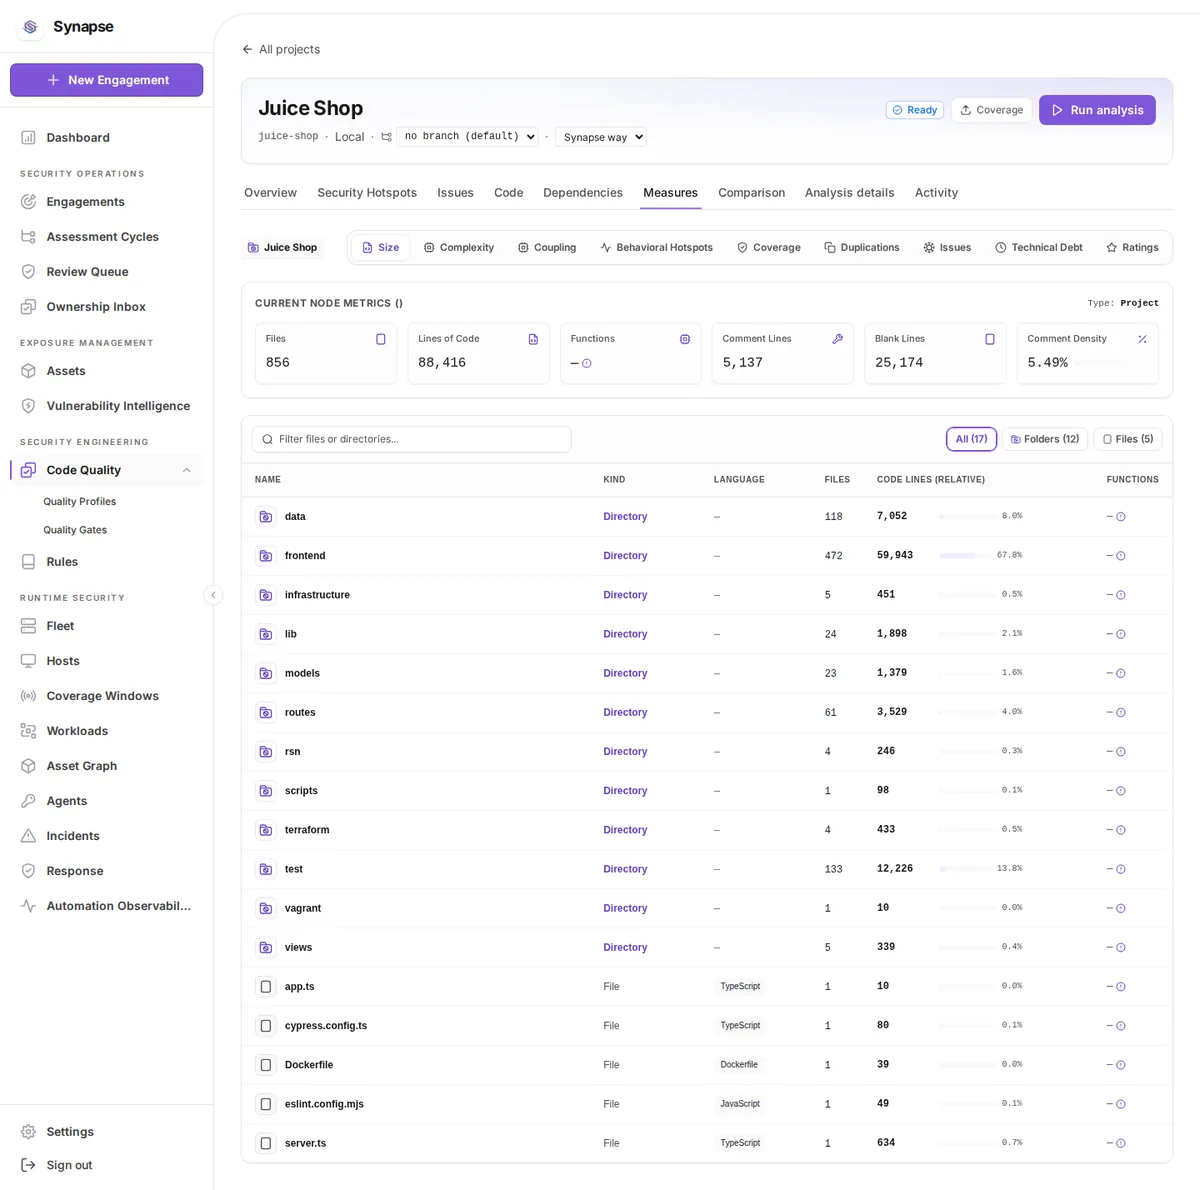Show Duplications measures
The image size is (1200, 1190).
(862, 248)
